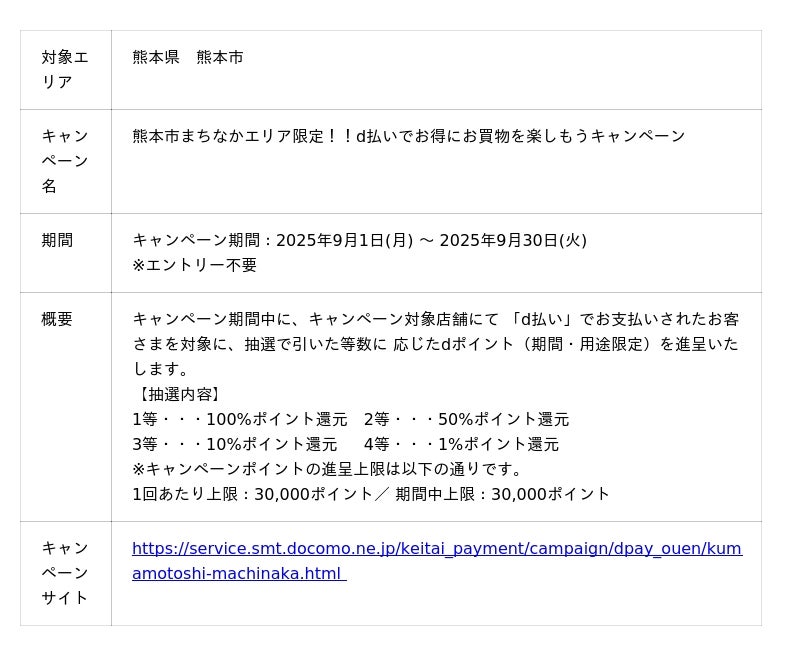Image resolution: width=800 pixels, height=656 pixels.
Task: Click the 対象エリア header cell
Action: 65,70
